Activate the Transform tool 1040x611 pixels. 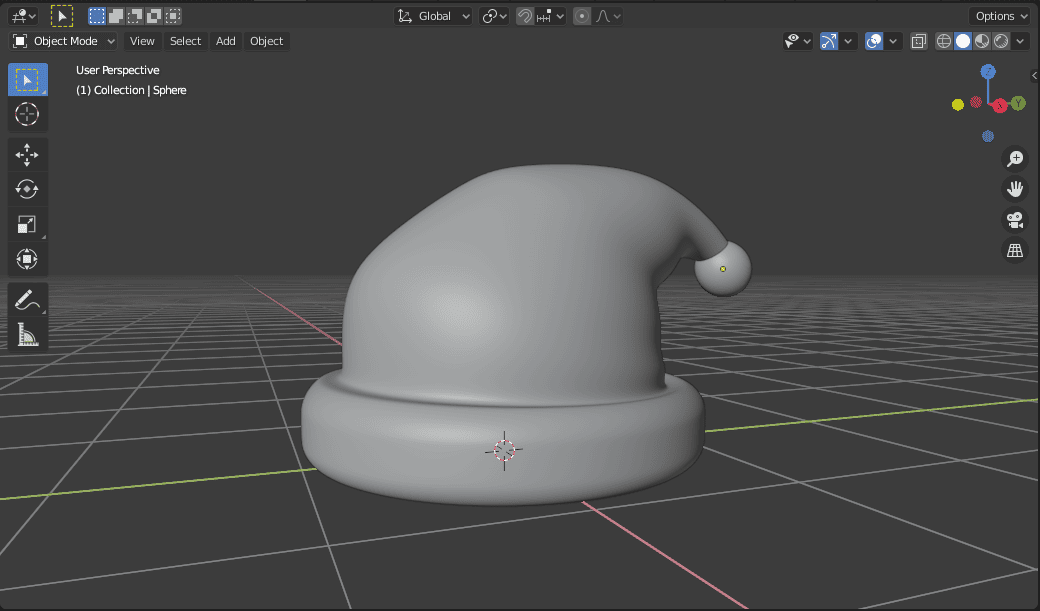click(27, 259)
